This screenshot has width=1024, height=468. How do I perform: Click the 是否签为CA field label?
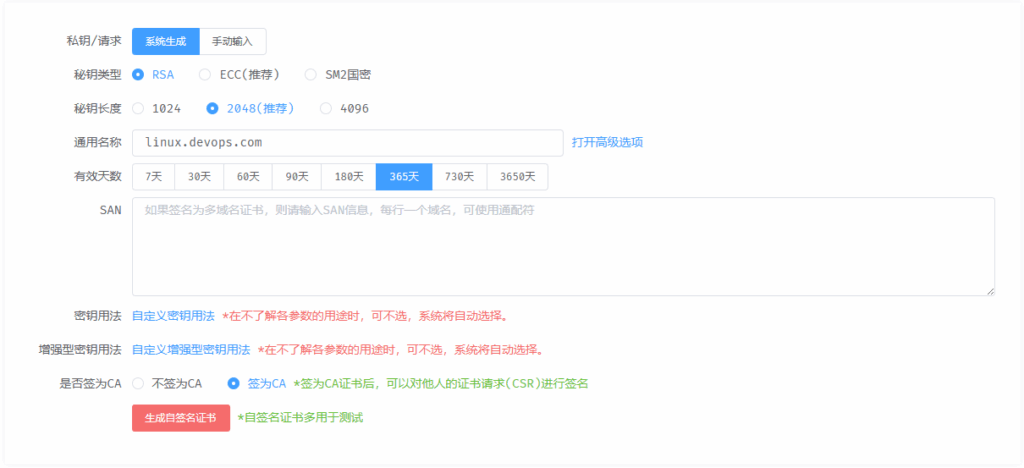(x=90, y=383)
